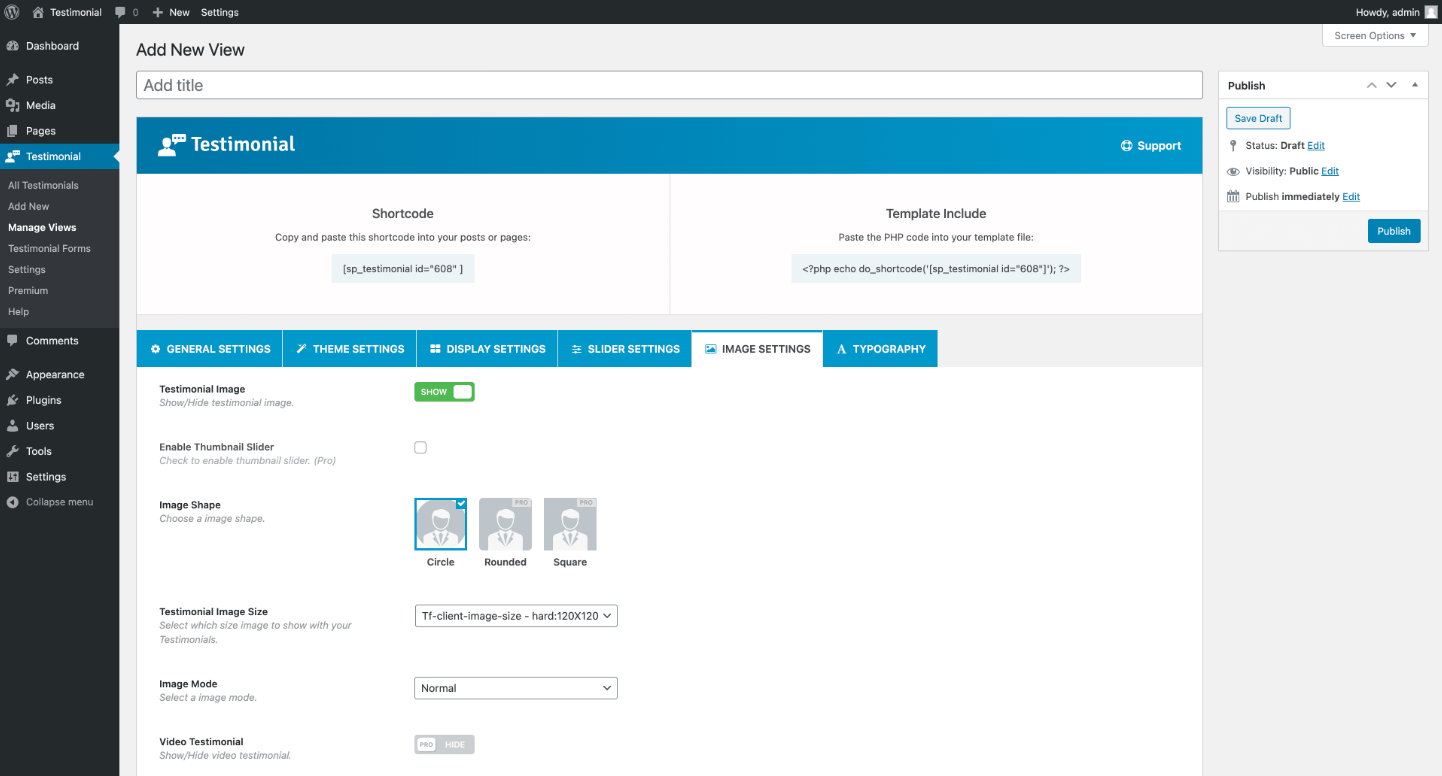Move Publish box down
1442x776 pixels.
tap(1391, 86)
